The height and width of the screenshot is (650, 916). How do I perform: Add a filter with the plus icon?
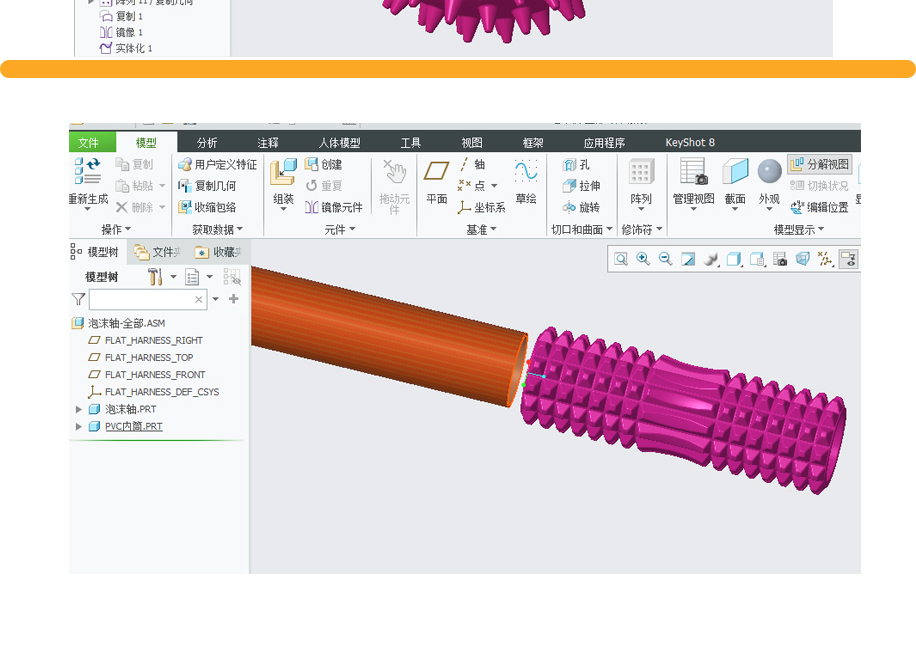(x=234, y=299)
